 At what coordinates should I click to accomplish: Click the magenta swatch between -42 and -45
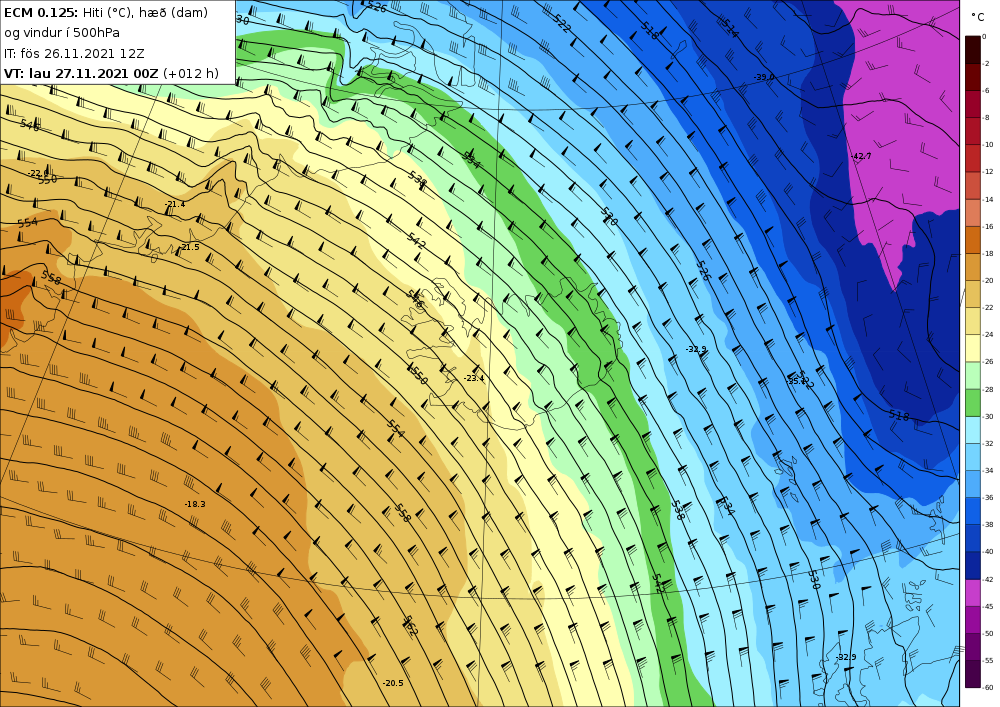973,593
